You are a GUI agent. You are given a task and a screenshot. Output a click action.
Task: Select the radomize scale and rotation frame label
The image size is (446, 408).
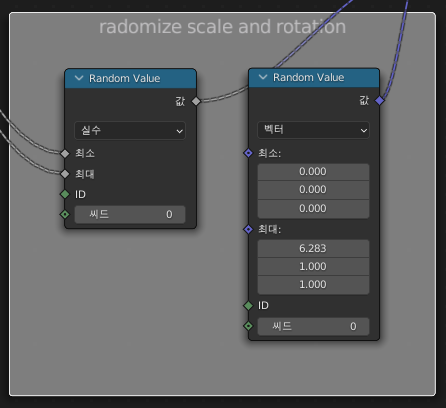click(x=222, y=27)
